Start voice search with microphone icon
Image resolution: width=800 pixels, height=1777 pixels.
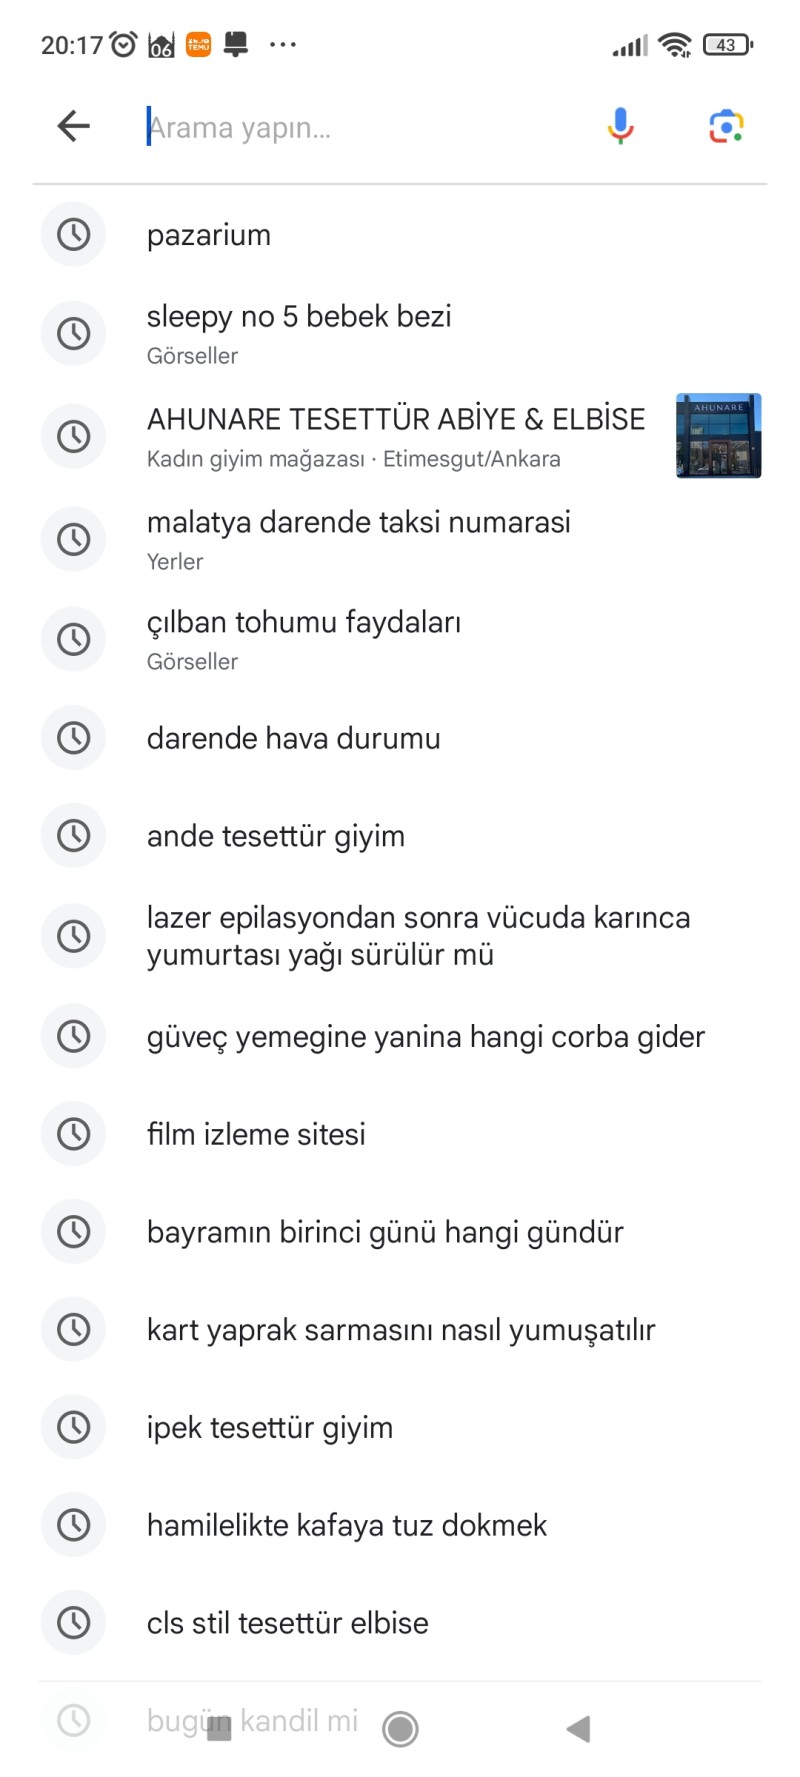coord(621,126)
